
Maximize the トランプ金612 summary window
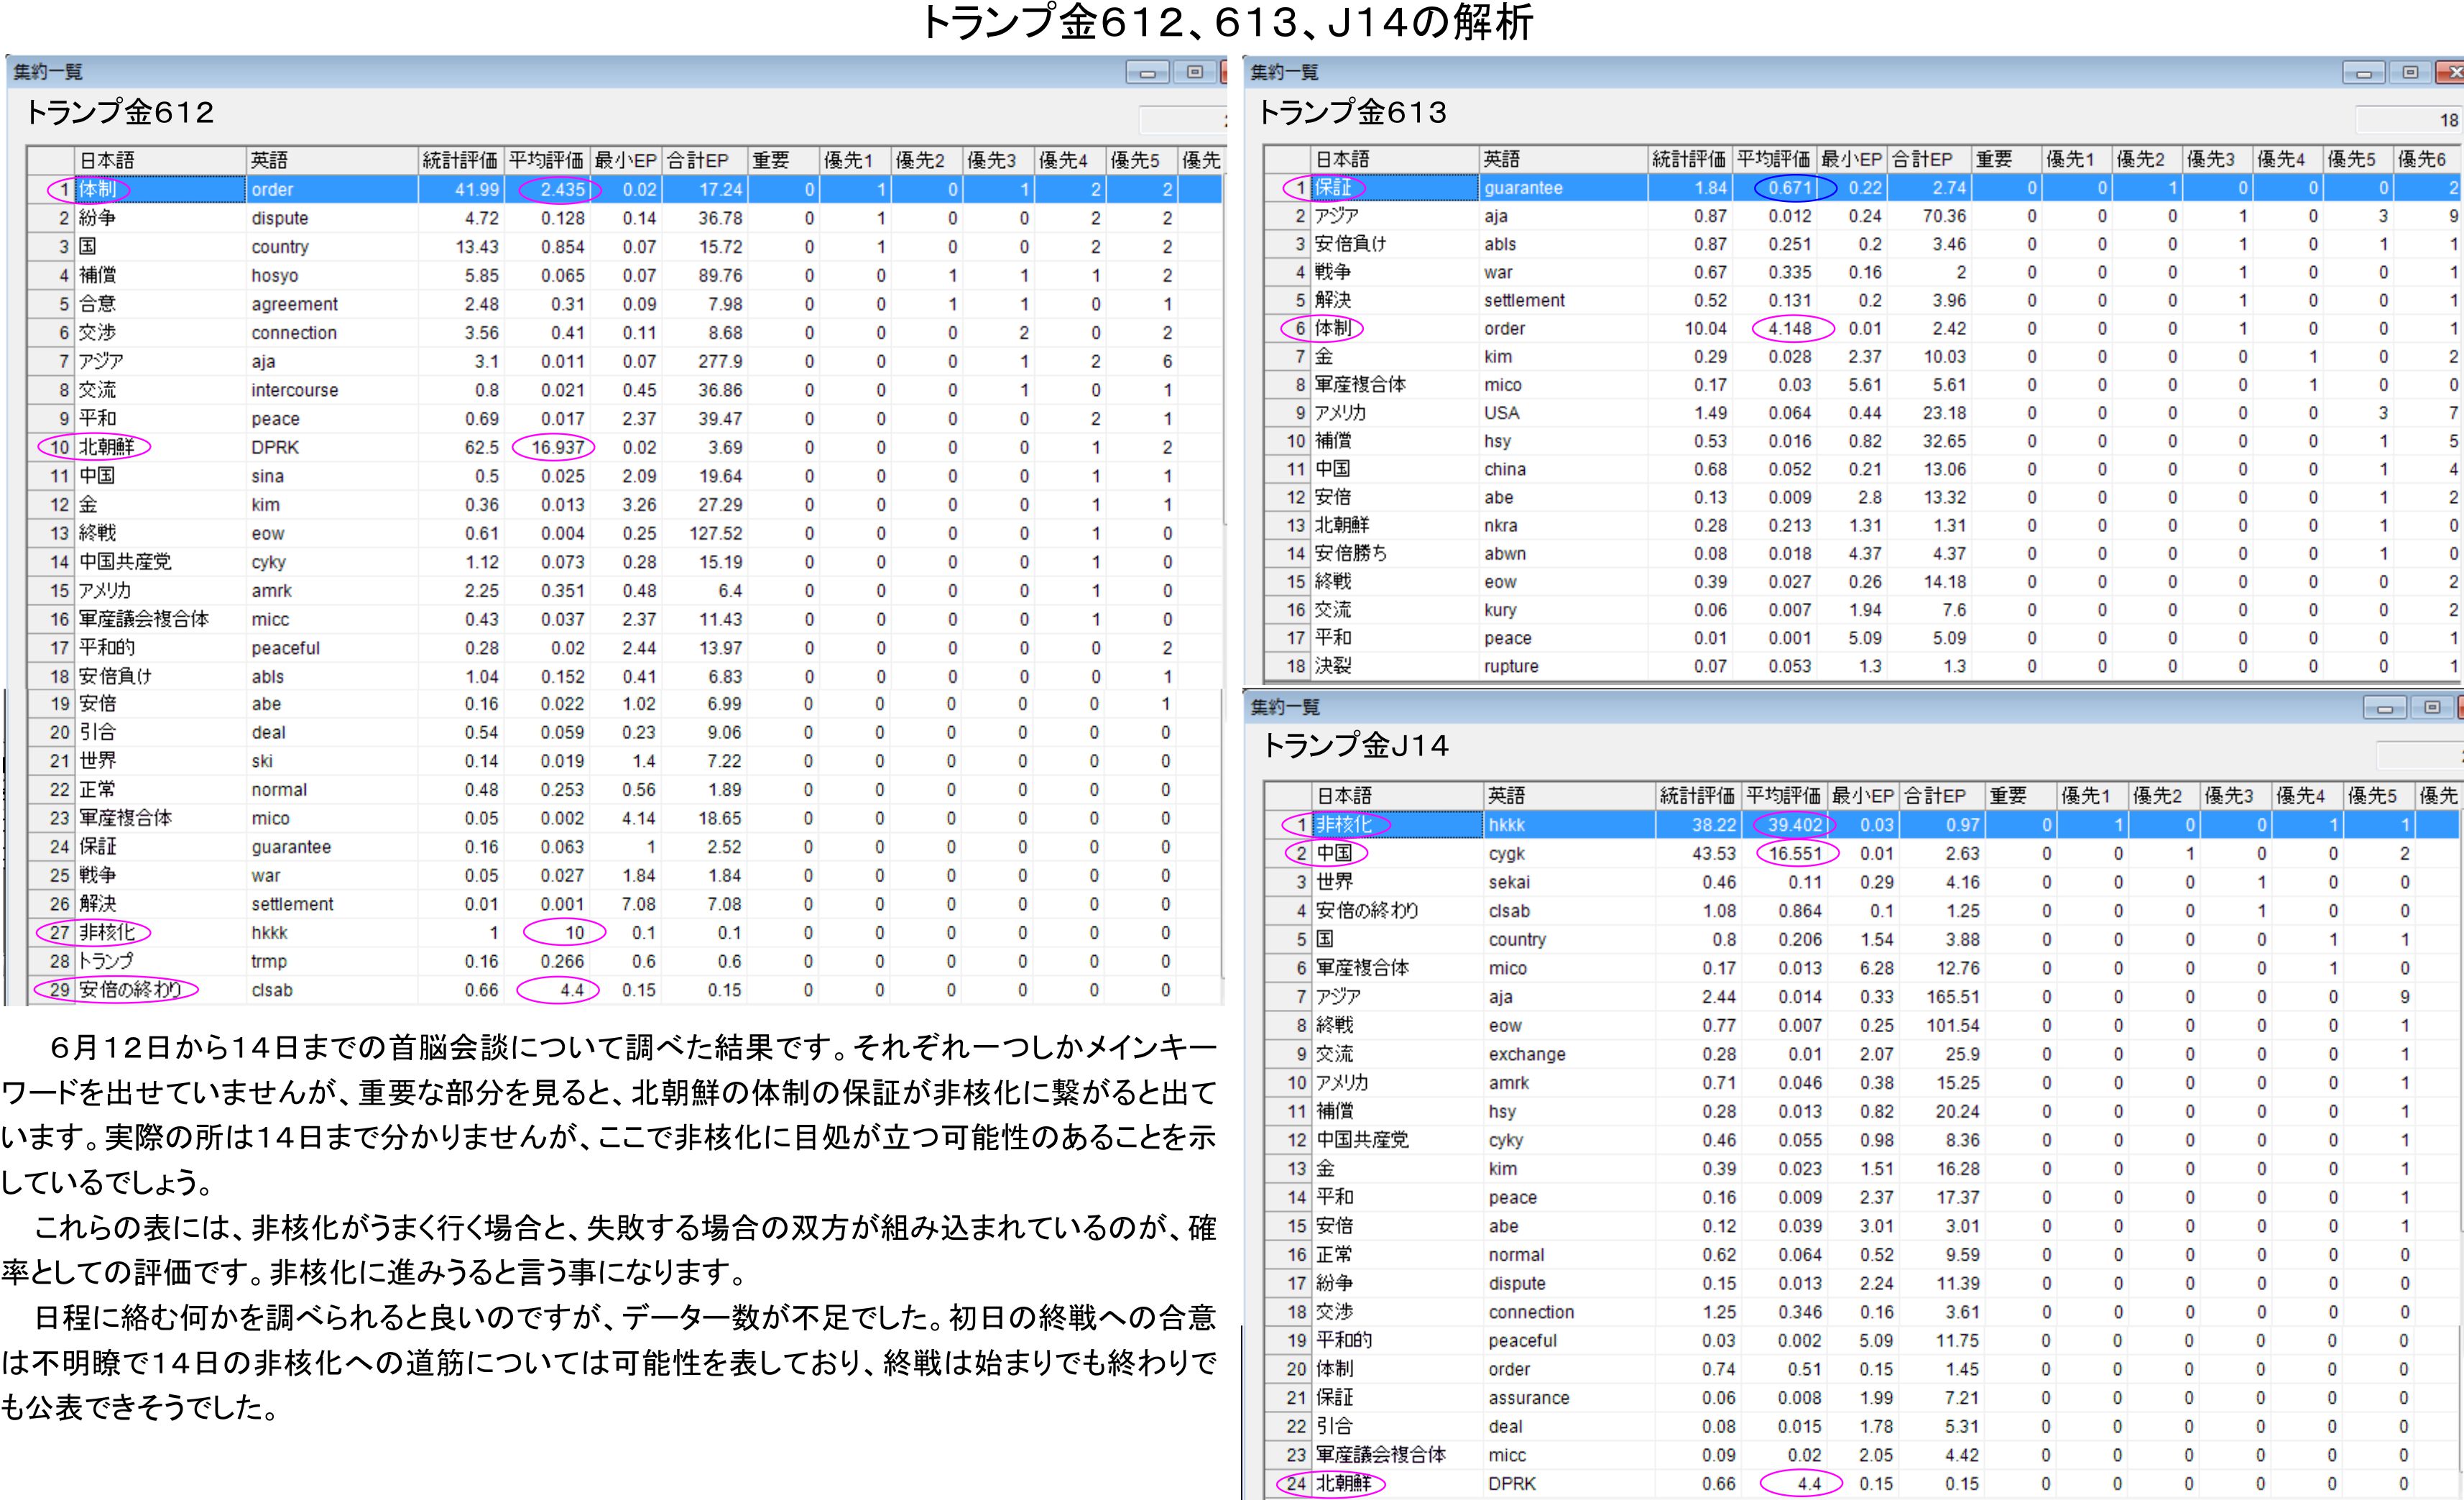point(1194,73)
